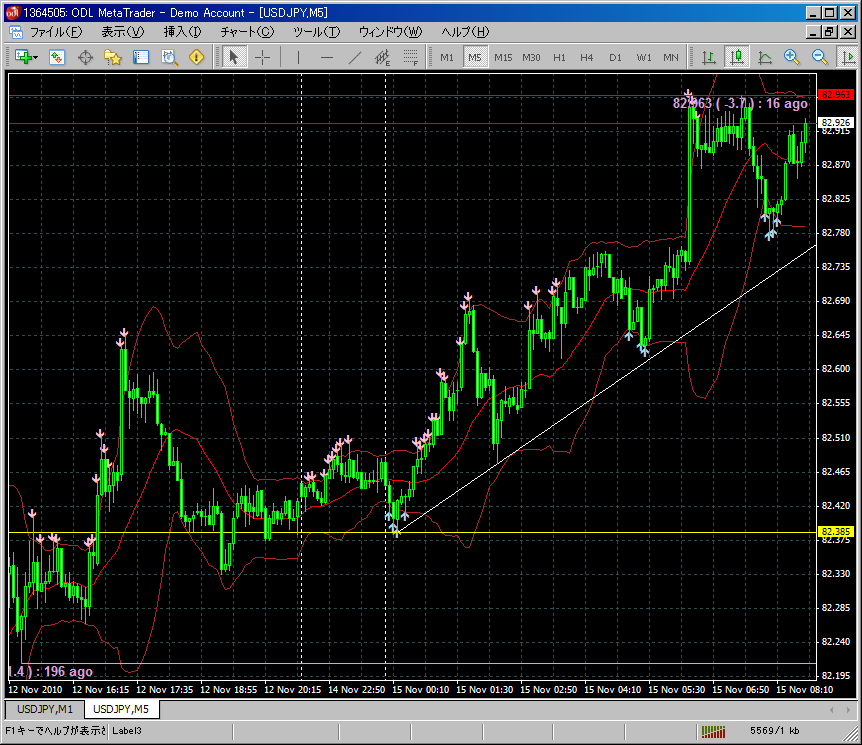Screen dimensions: 862x745
Task: Switch chart to line chart mode
Action: point(765,57)
